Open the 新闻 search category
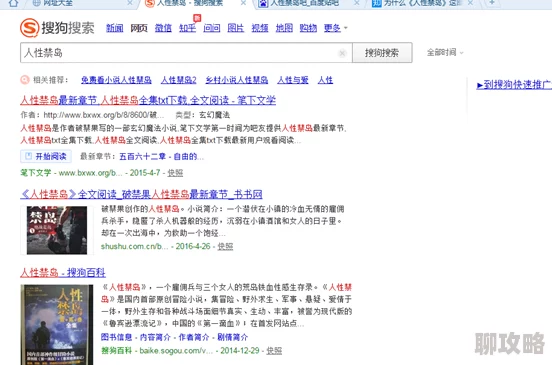Viewport: 552px width, 365px height. pos(115,28)
